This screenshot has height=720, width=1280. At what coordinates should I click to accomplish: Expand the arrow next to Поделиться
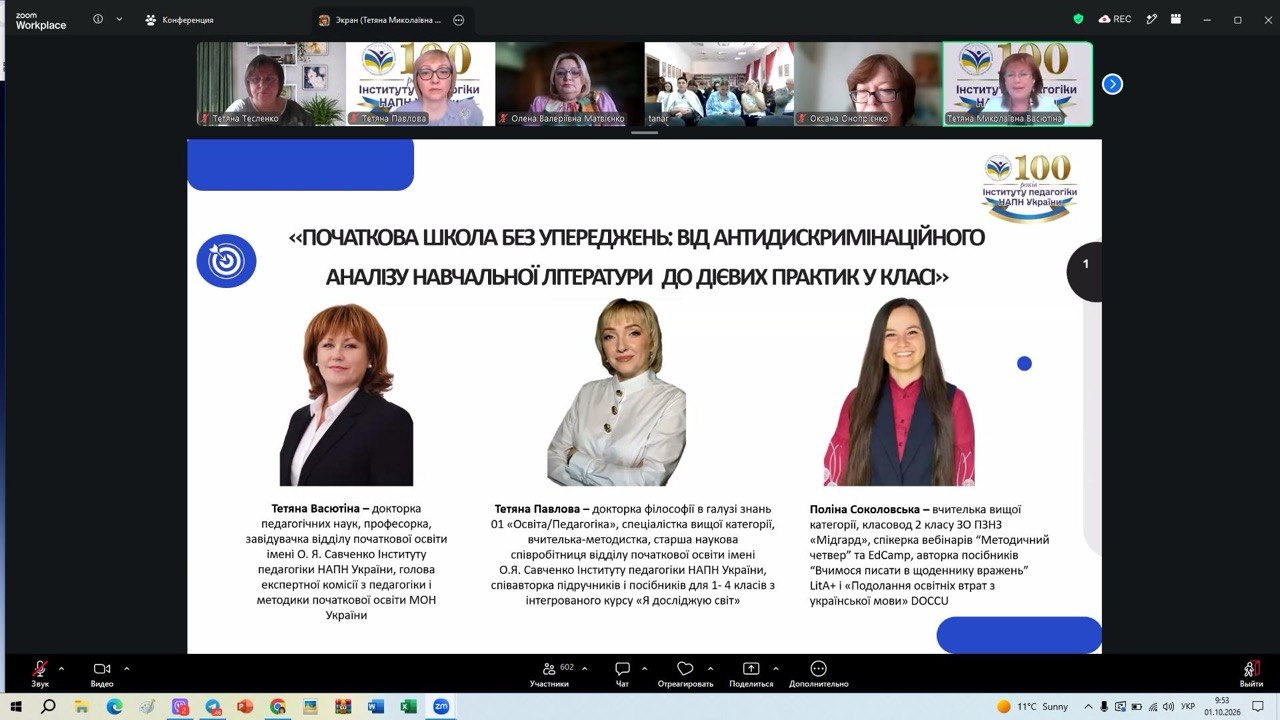(776, 668)
